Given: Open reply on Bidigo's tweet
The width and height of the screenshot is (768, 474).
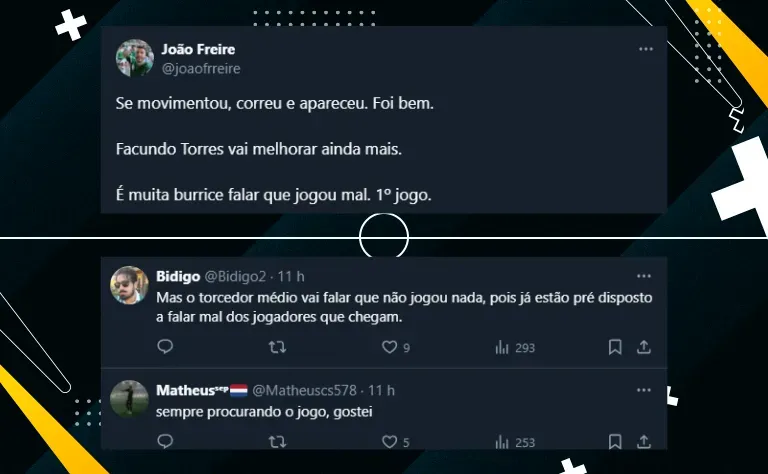Looking at the screenshot, I should [165, 347].
